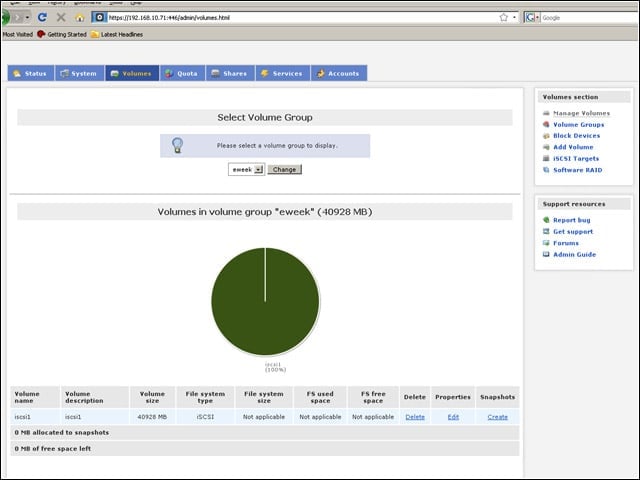Open the address bar dropdown arrow near star

coord(514,17)
